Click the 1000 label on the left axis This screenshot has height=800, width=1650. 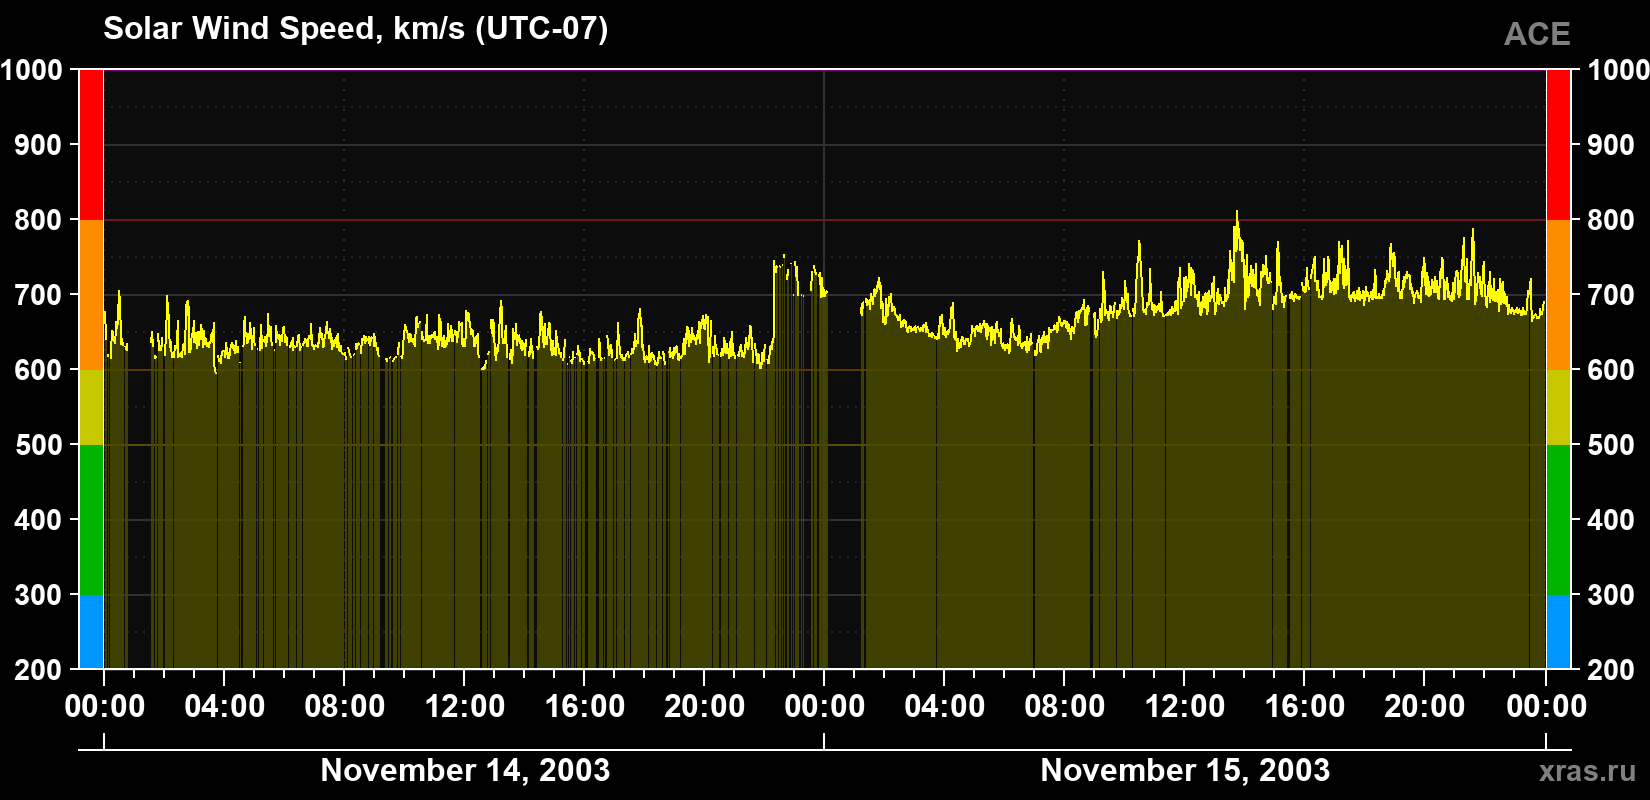(32, 70)
